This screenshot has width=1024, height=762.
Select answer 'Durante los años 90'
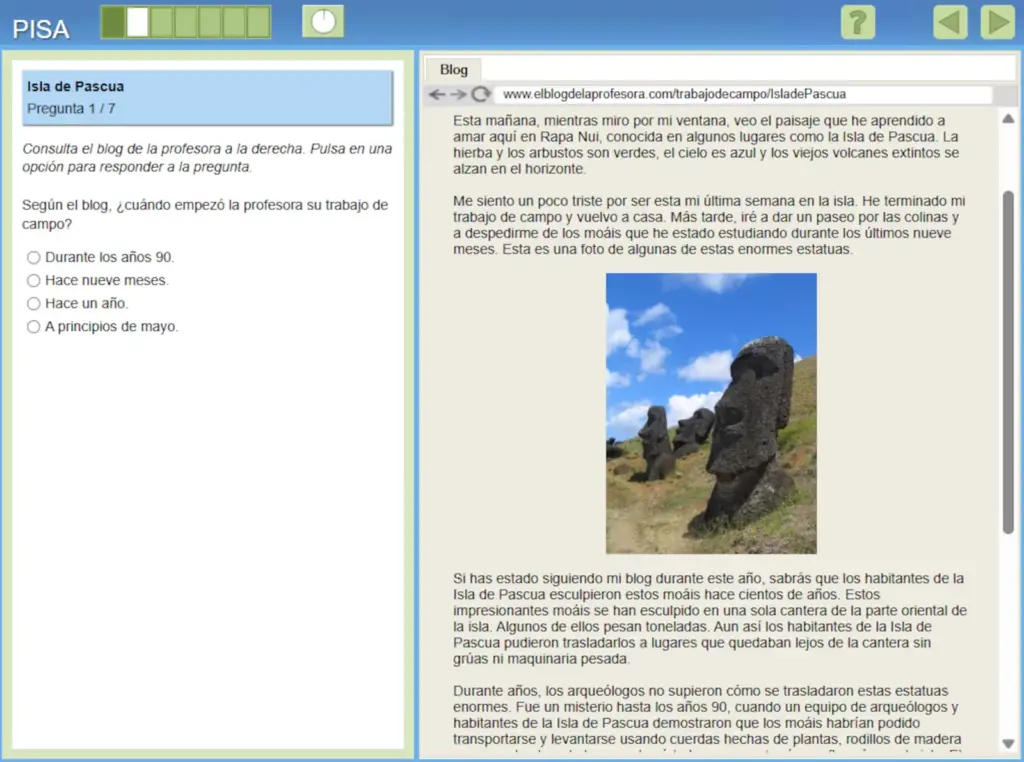click(x=33, y=257)
